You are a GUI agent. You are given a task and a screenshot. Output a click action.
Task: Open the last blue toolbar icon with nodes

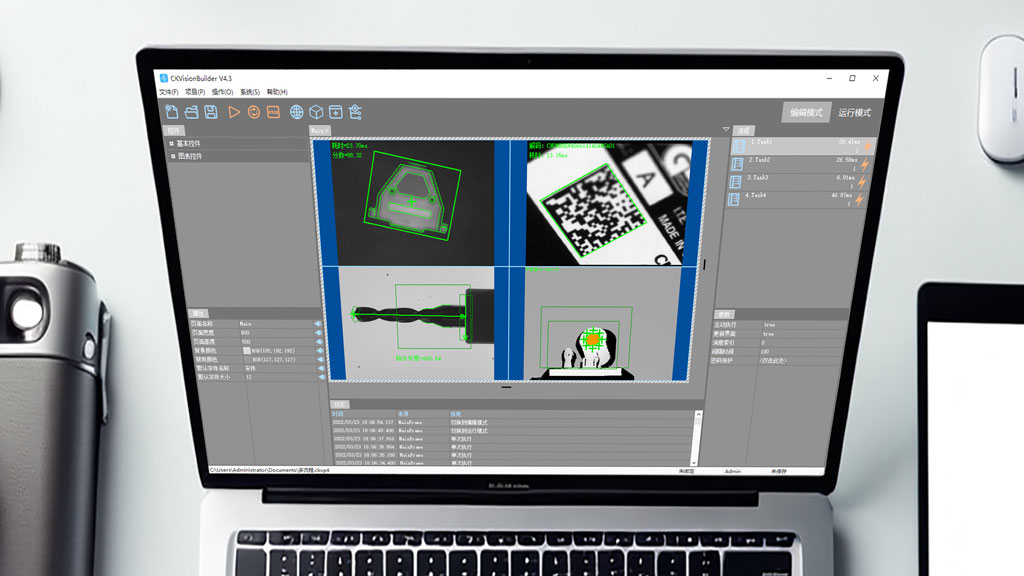coord(355,112)
